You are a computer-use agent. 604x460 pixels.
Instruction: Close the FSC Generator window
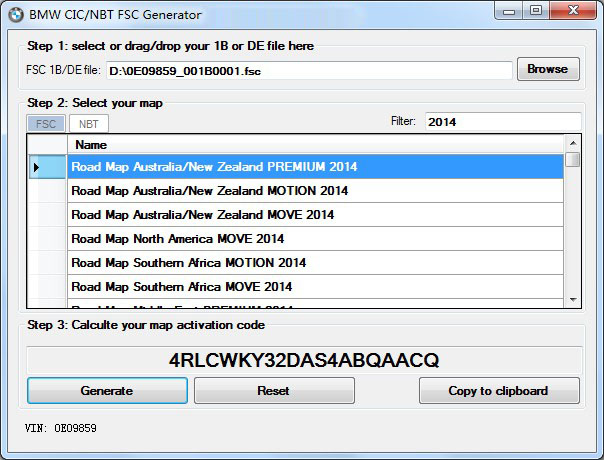pos(573,11)
